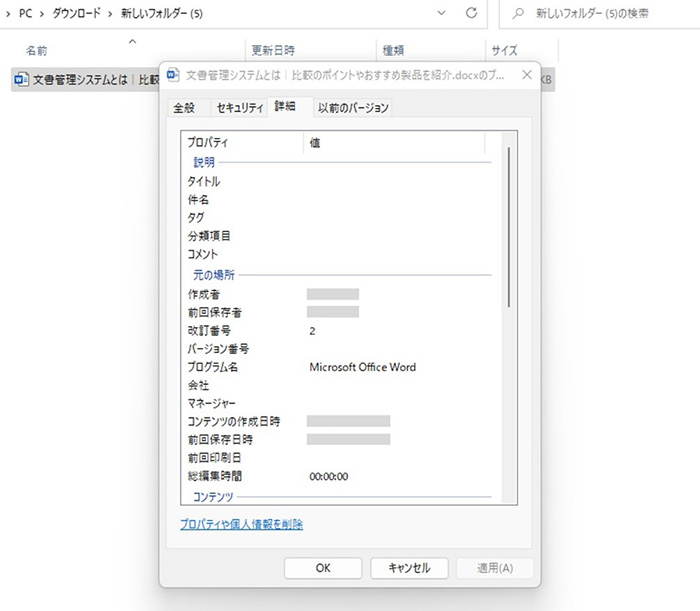The width and height of the screenshot is (700, 611).
Task: Select the バージョン番号 property row
Action: (x=339, y=349)
